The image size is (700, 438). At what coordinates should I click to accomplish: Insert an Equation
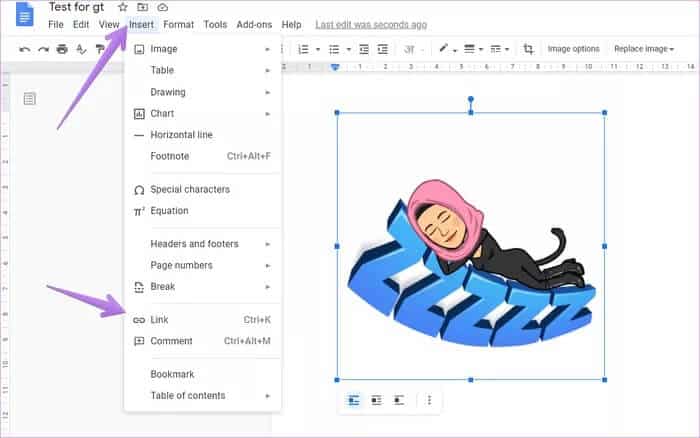[203, 211]
